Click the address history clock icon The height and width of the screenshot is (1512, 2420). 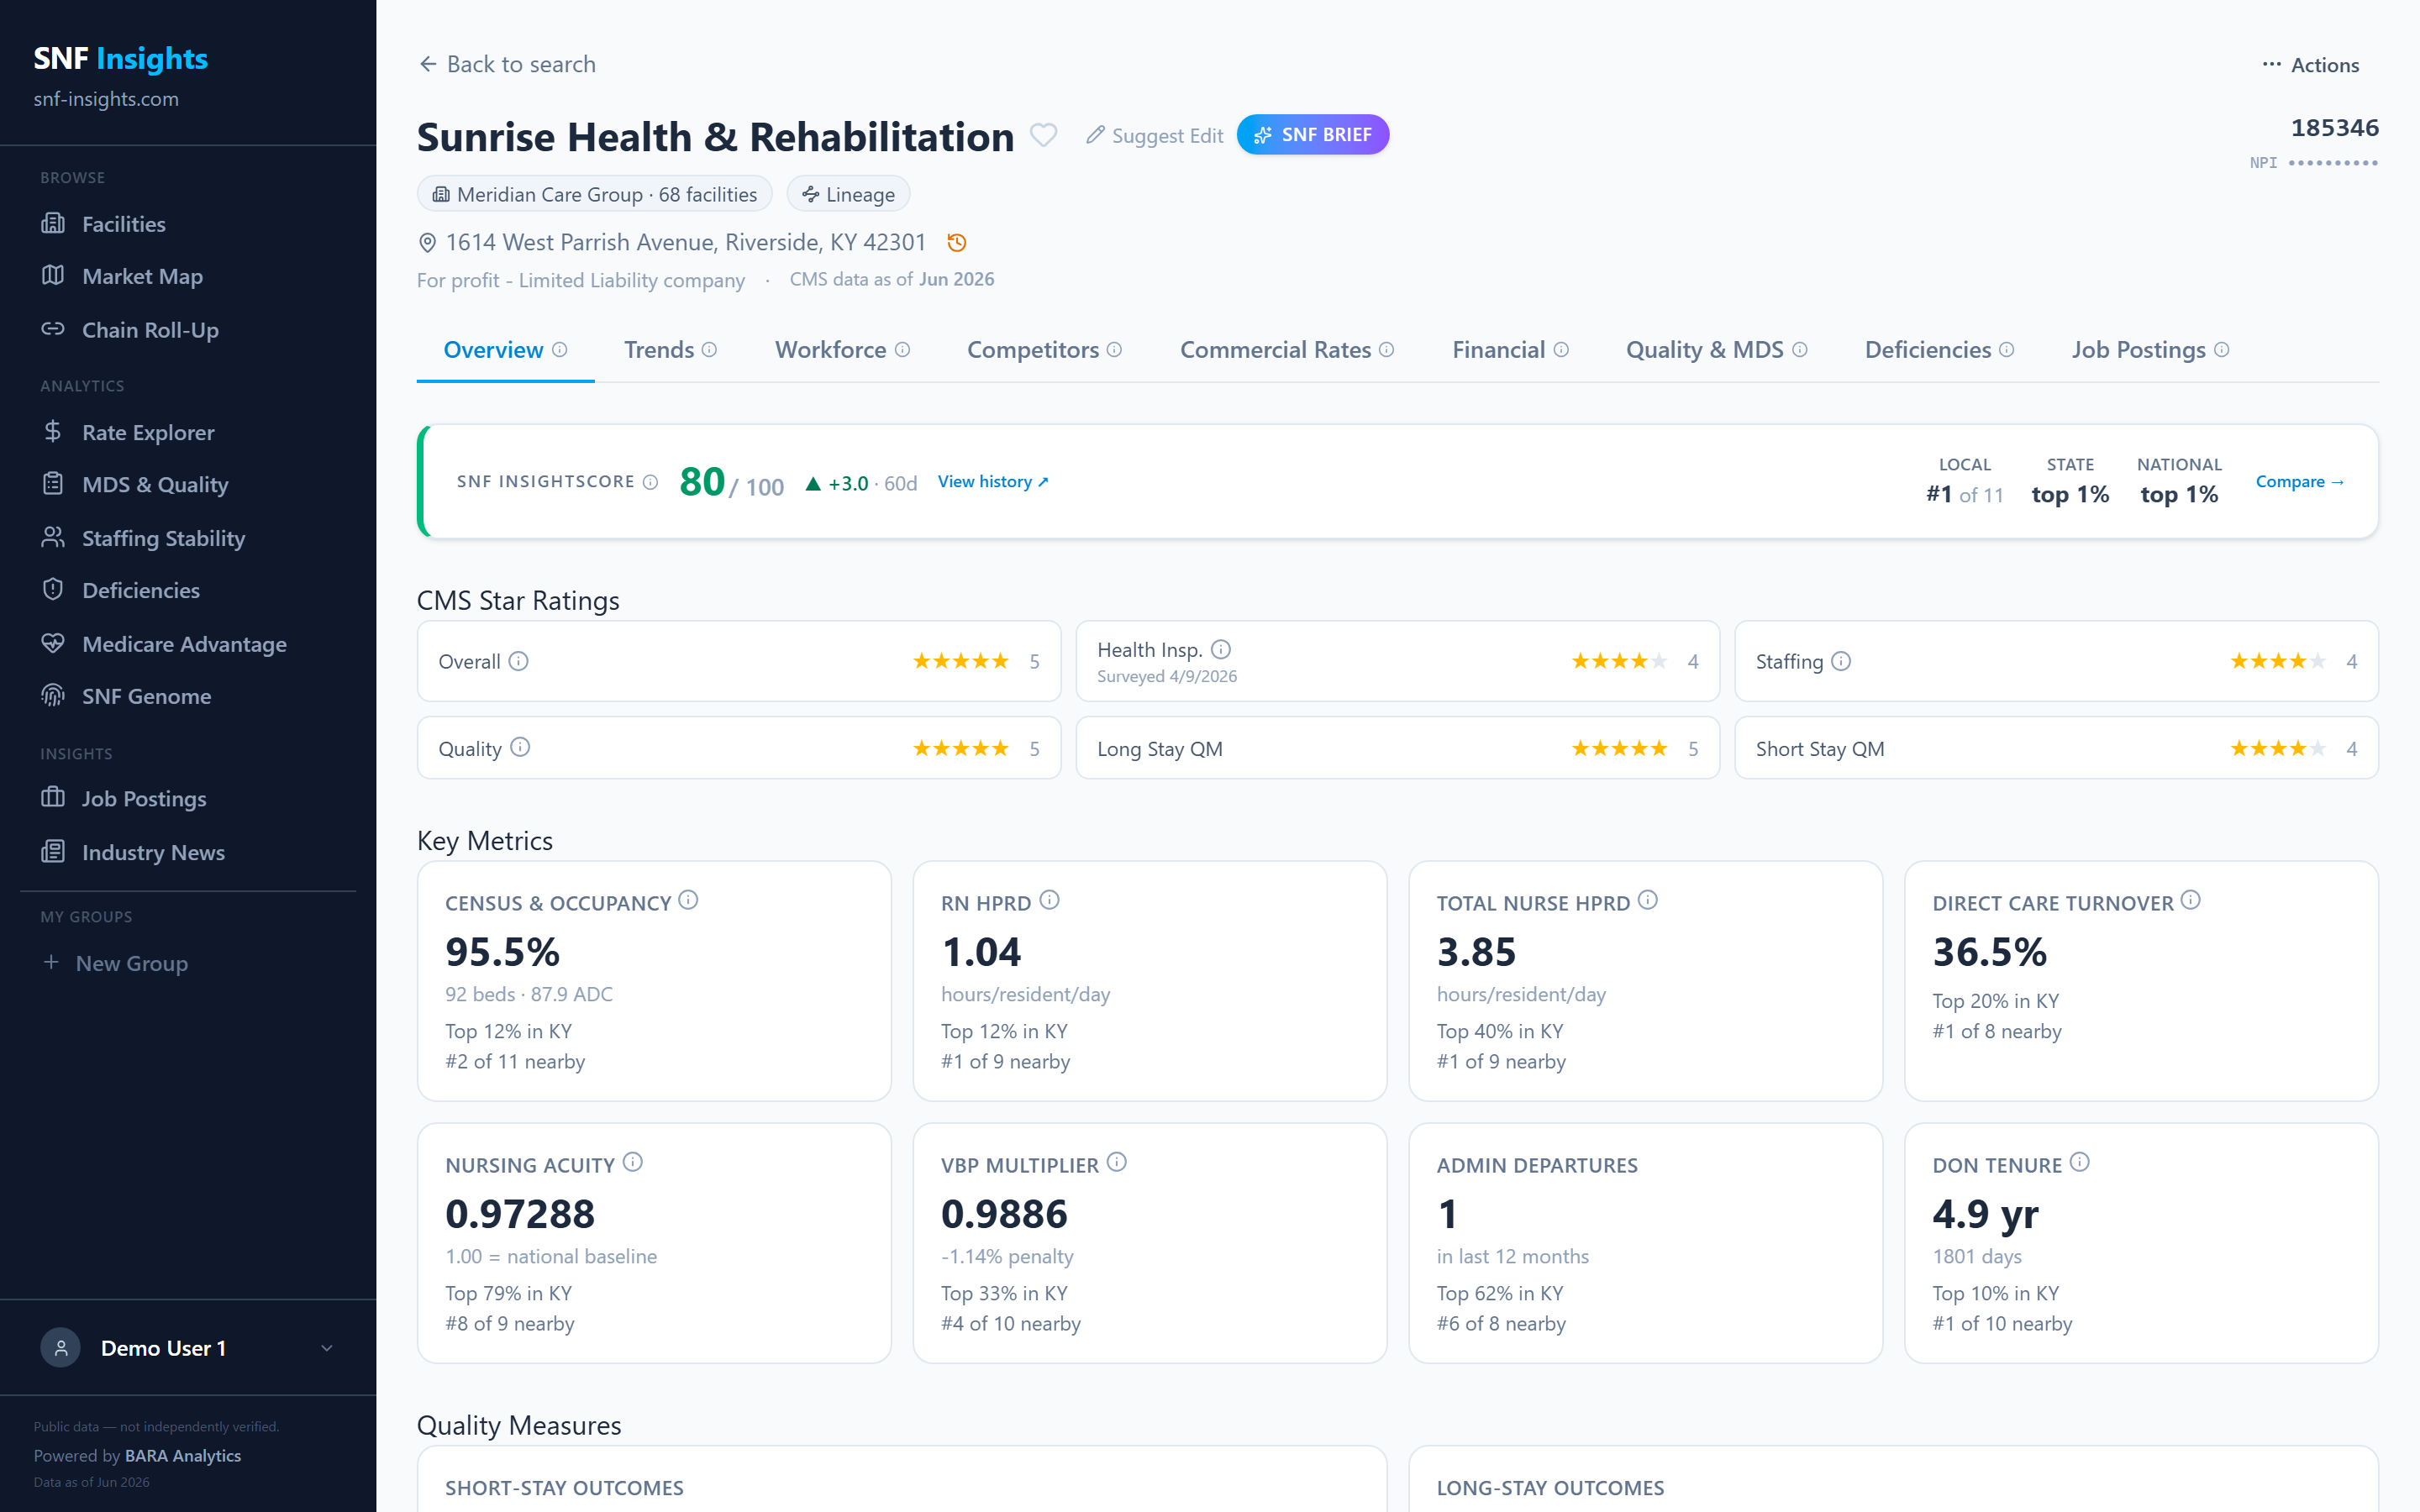click(956, 242)
